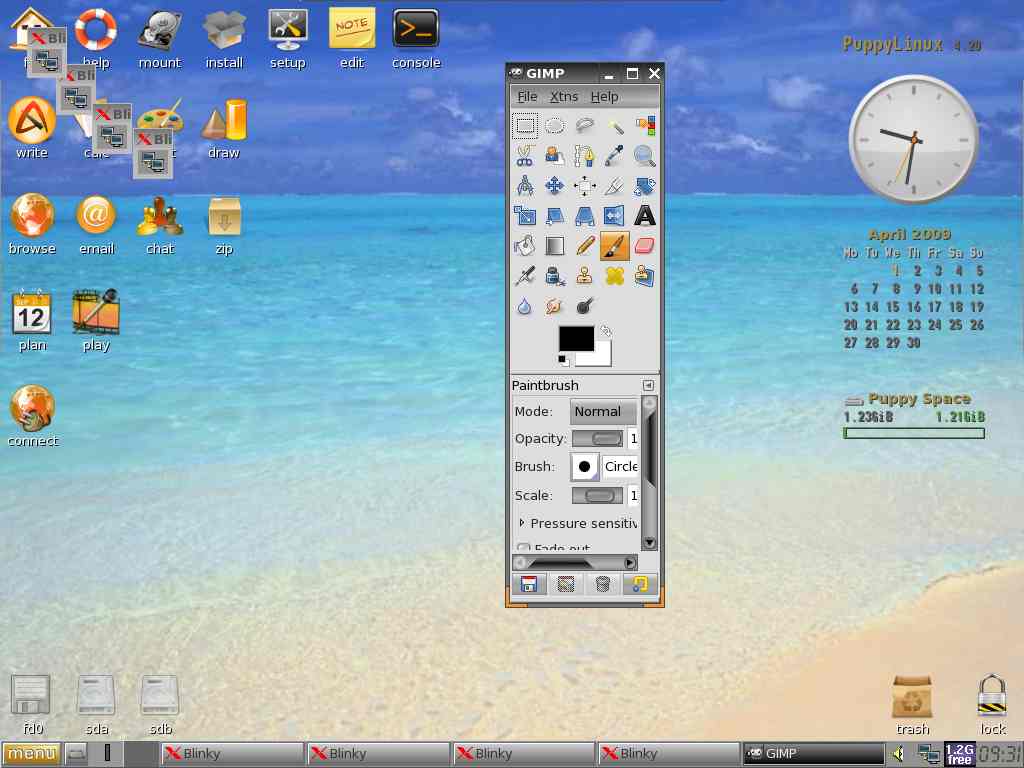Select the Rectangle Select tool
The image size is (1024, 768).
click(525, 125)
